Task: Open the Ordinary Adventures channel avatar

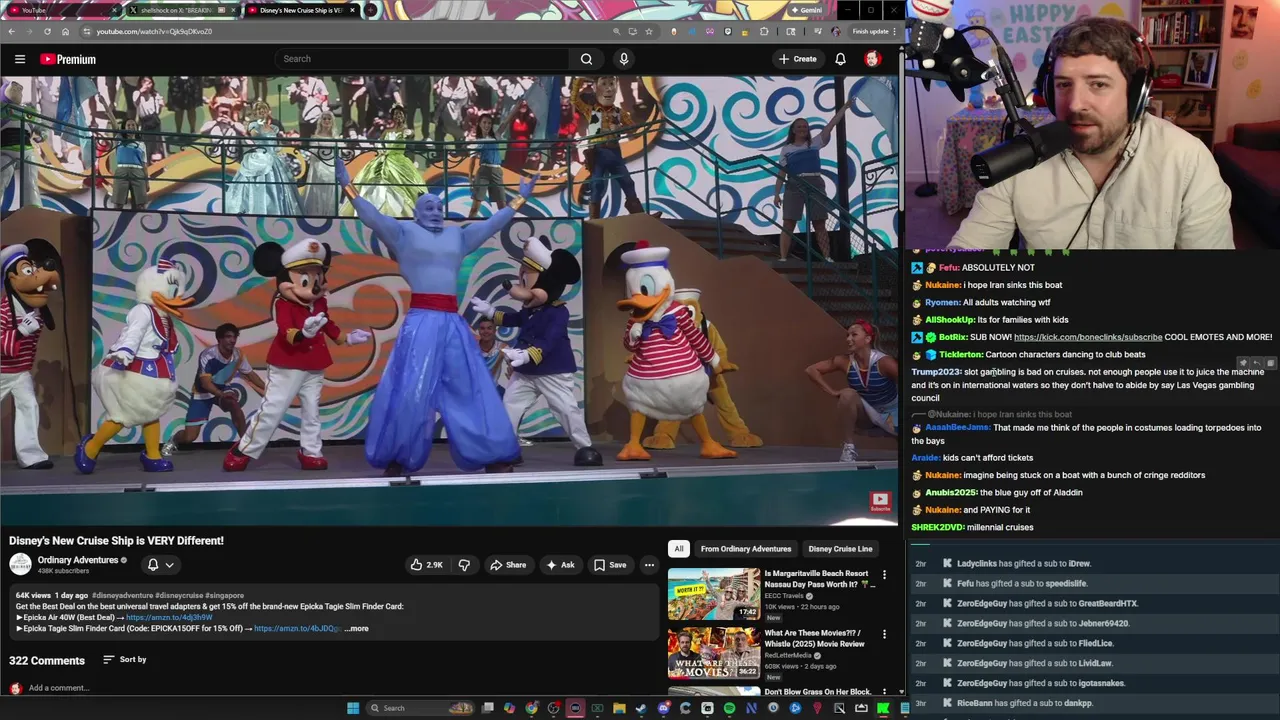Action: click(20, 564)
